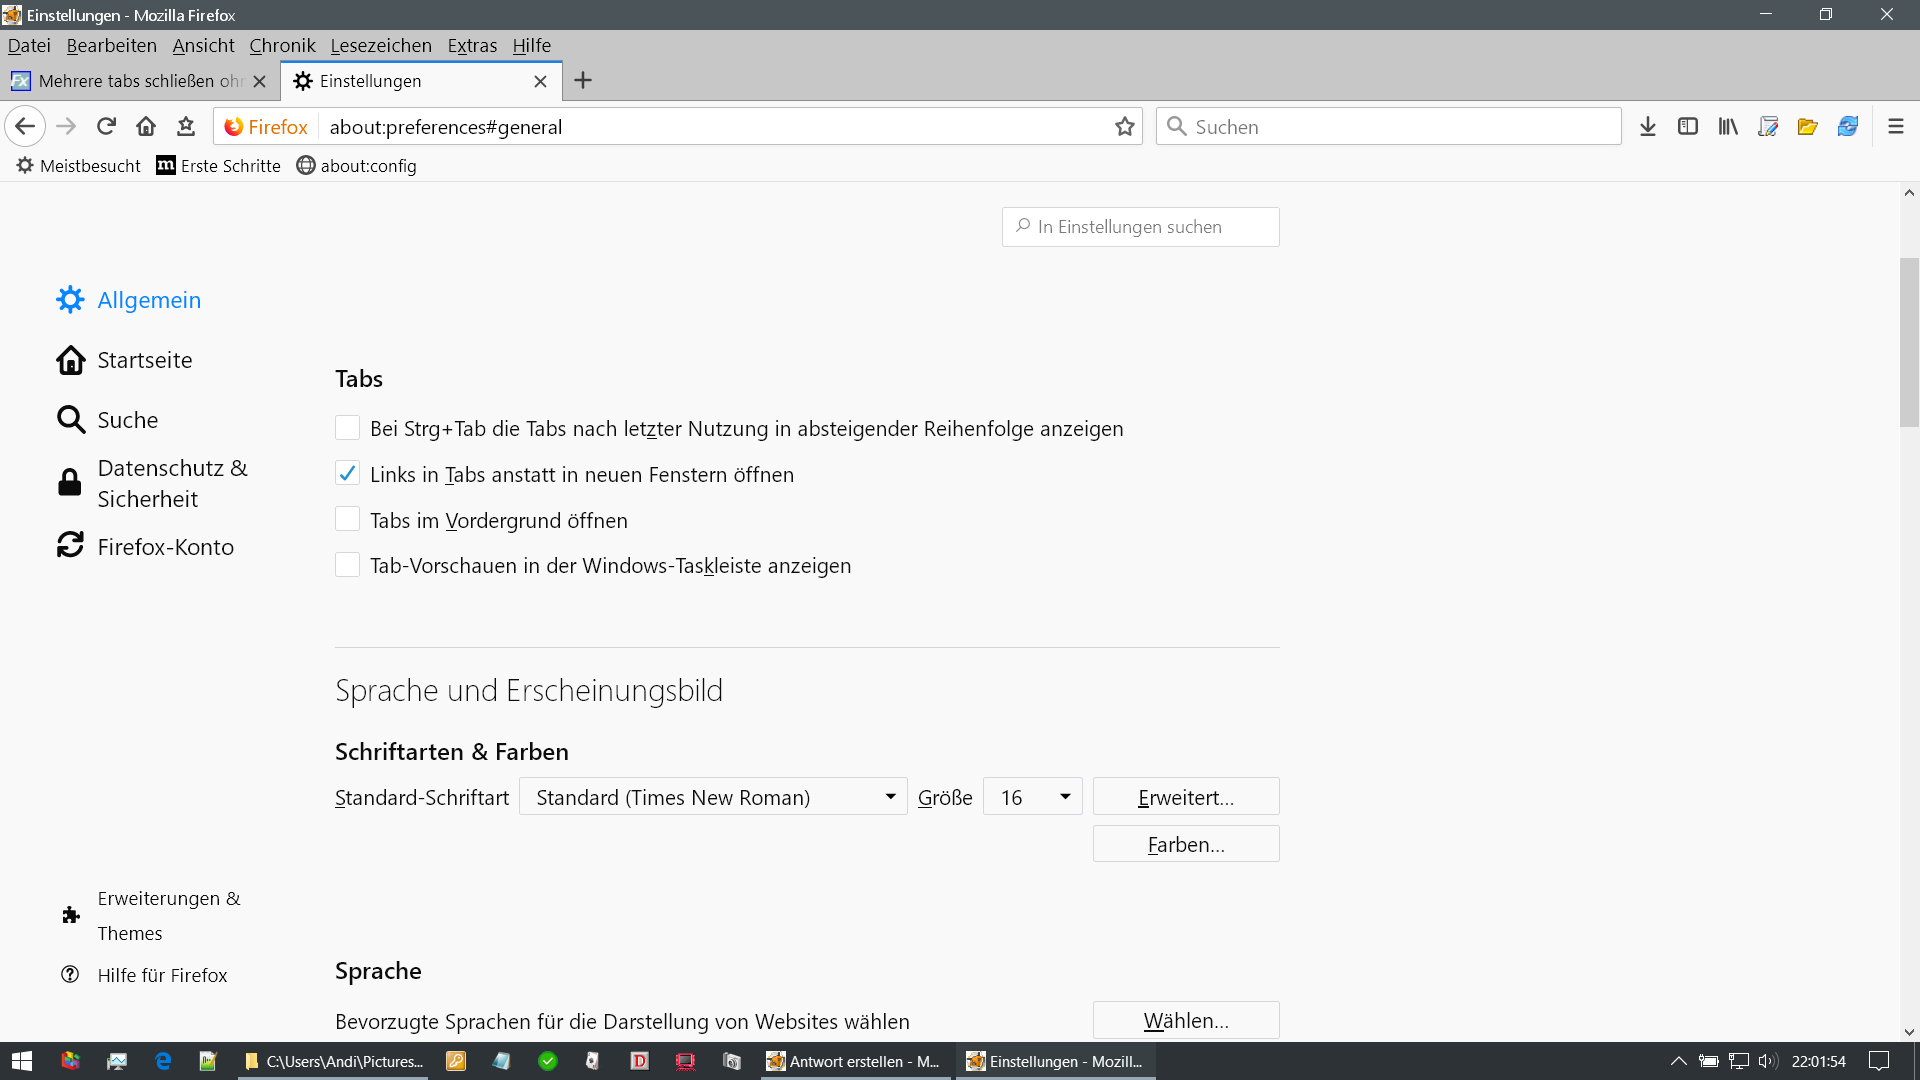Image resolution: width=1920 pixels, height=1080 pixels.
Task: Open the hamburger application menu
Action: tap(1896, 126)
